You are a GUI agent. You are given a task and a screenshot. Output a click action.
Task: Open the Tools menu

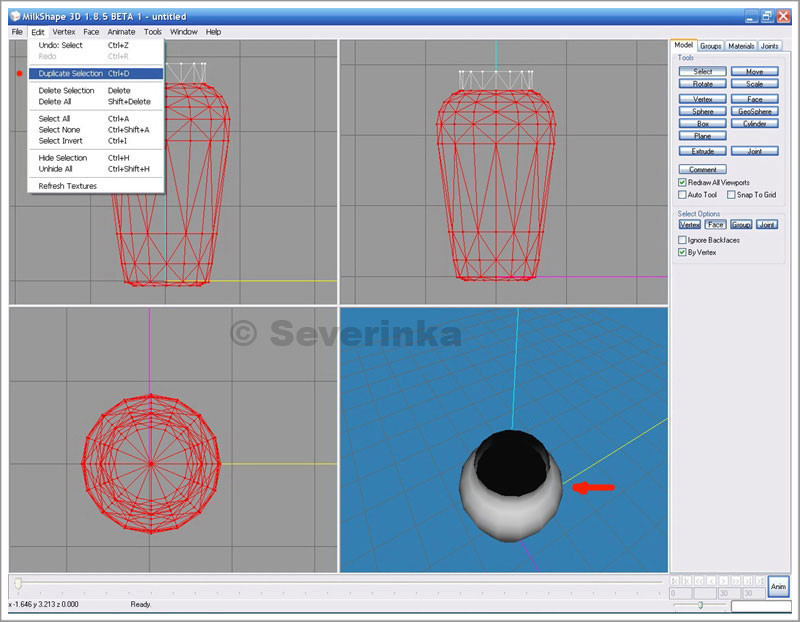tap(153, 32)
